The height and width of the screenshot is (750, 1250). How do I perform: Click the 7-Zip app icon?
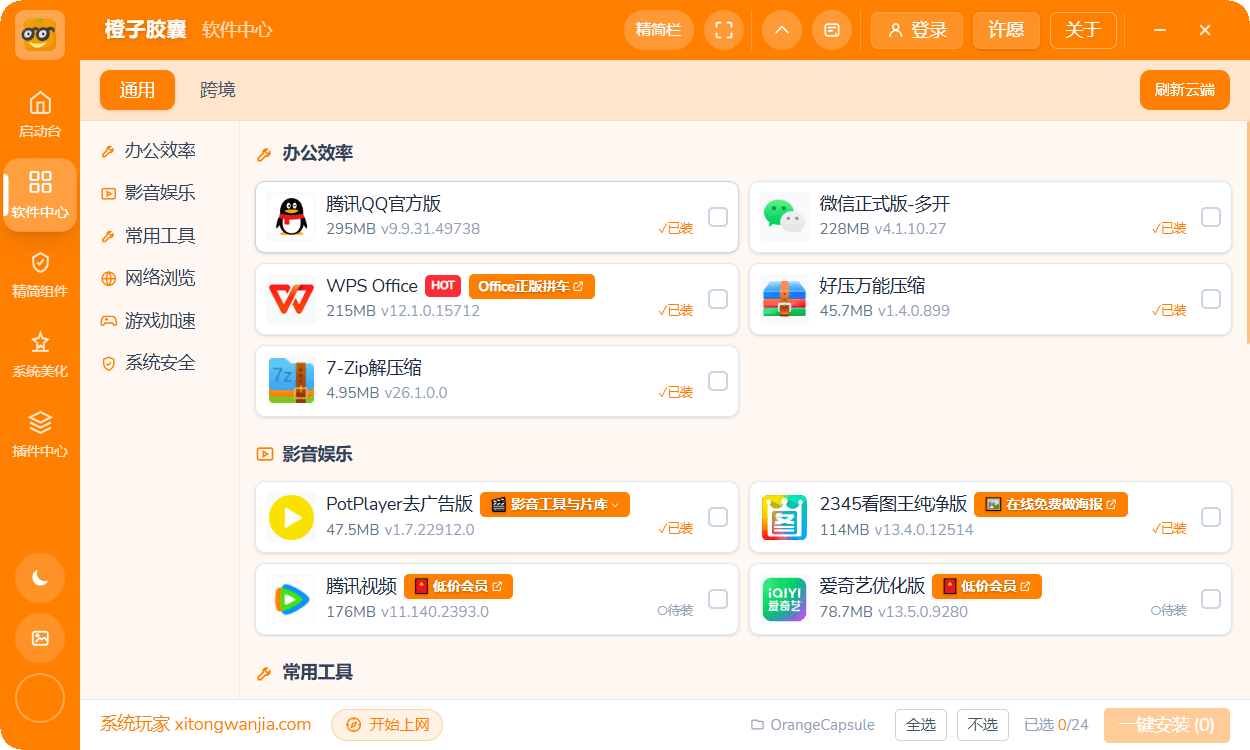pyautogui.click(x=291, y=380)
